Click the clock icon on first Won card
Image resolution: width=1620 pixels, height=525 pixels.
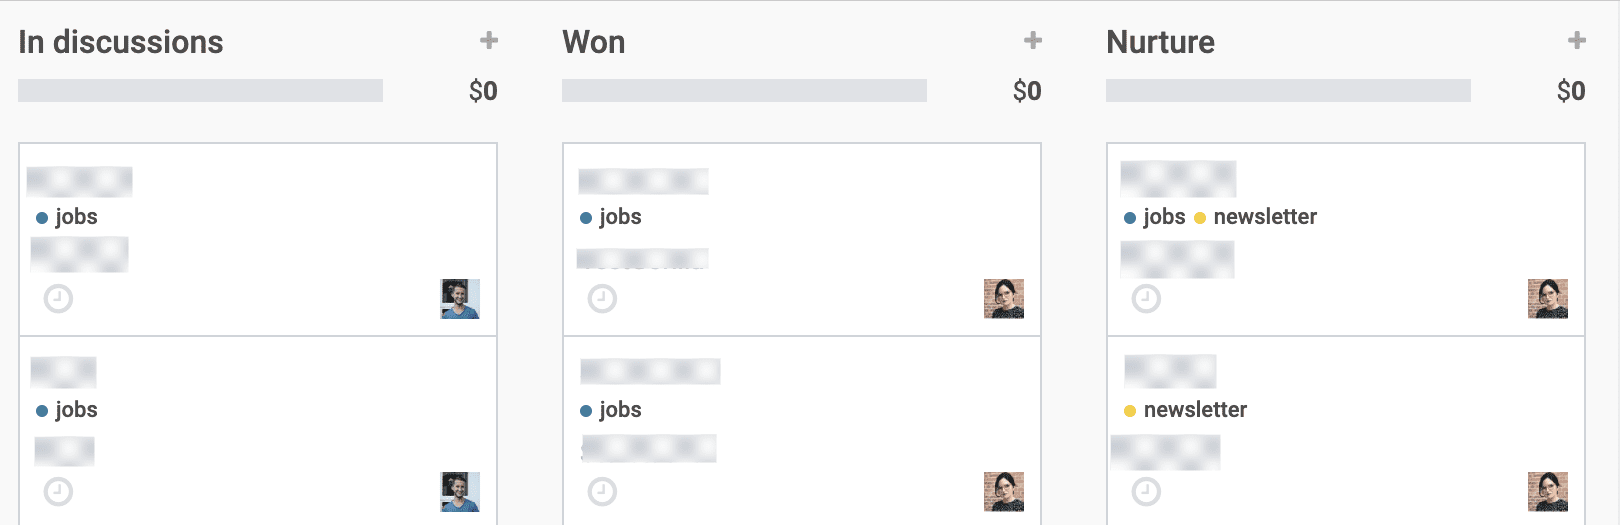[x=602, y=298]
